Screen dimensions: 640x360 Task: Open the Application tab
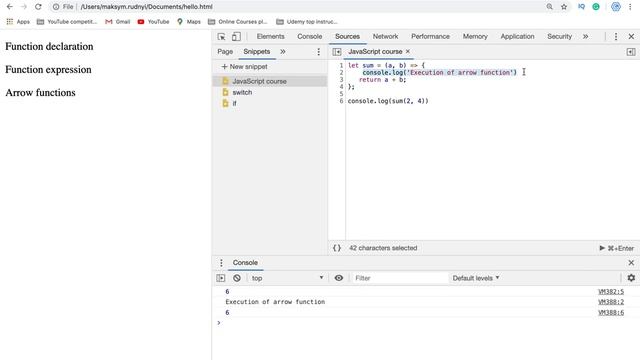pos(517,36)
